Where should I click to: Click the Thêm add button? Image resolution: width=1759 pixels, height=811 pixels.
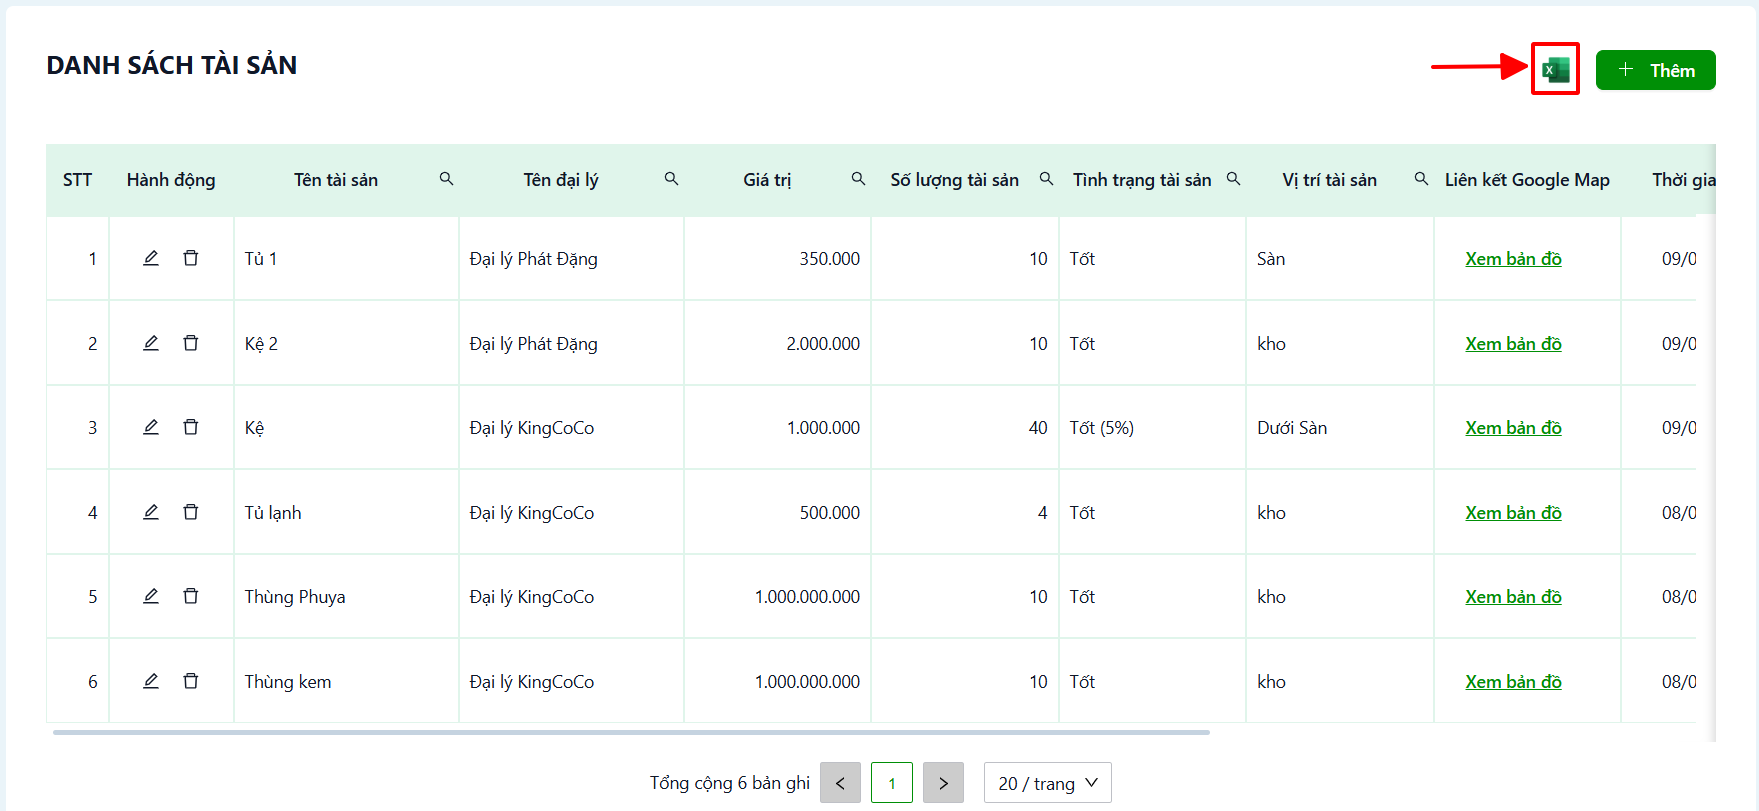pyautogui.click(x=1655, y=70)
